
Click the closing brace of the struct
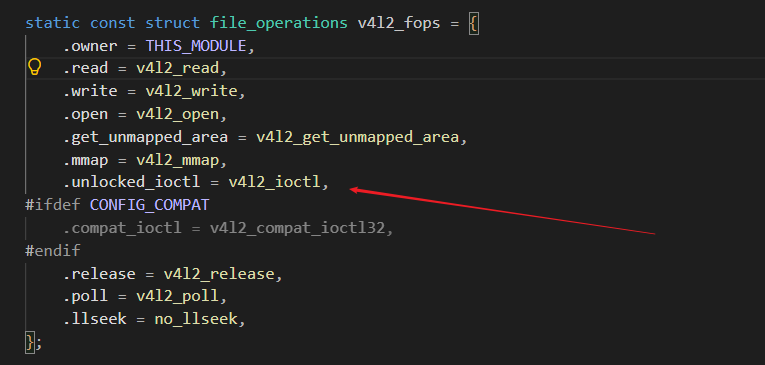pos(29,342)
